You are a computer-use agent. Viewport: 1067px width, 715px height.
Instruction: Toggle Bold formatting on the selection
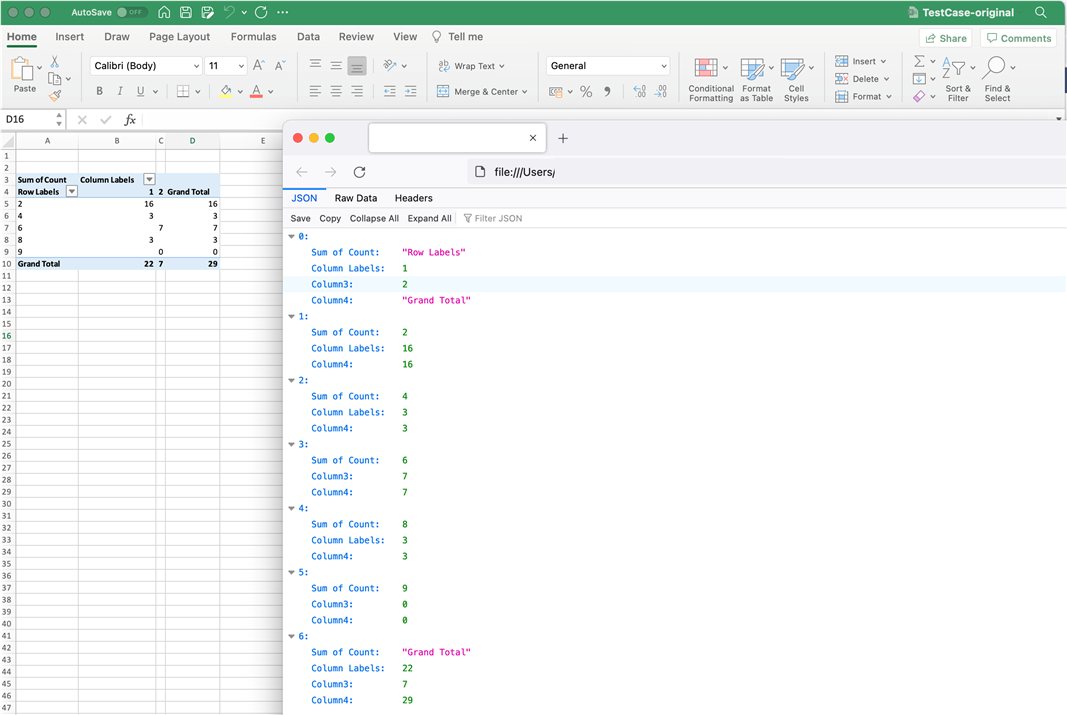tap(98, 90)
